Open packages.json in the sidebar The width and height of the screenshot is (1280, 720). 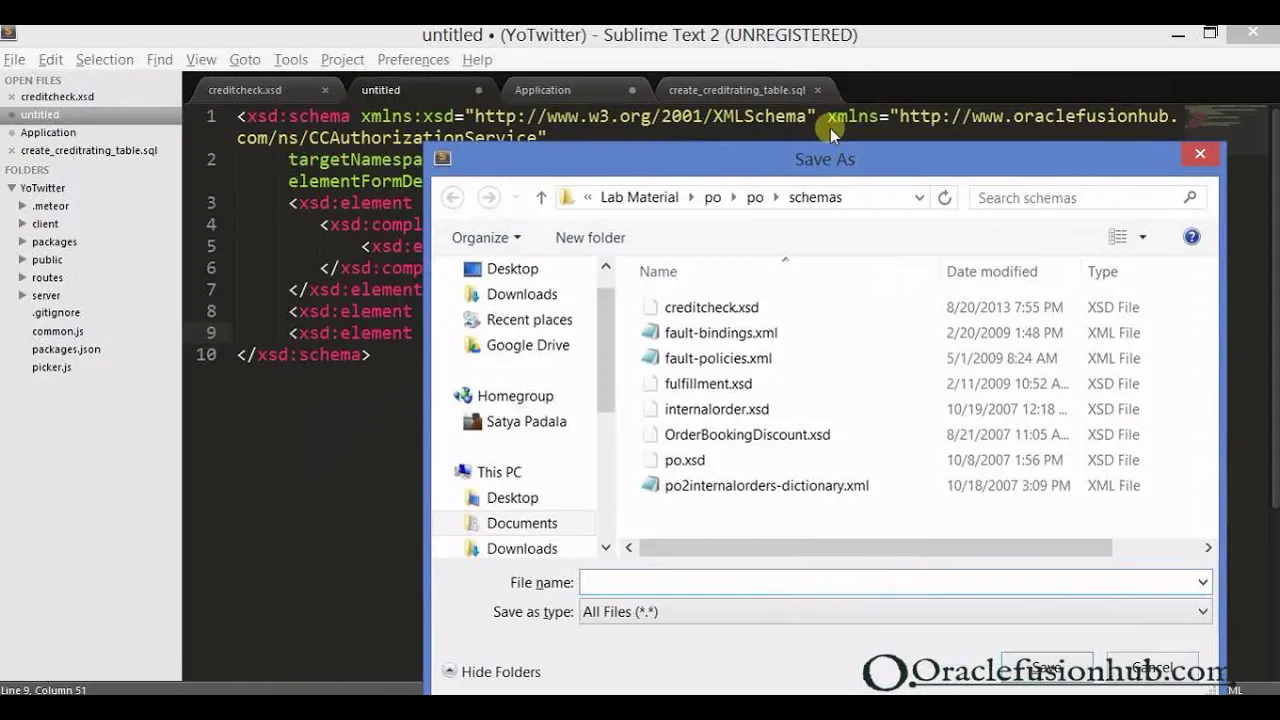pos(66,349)
